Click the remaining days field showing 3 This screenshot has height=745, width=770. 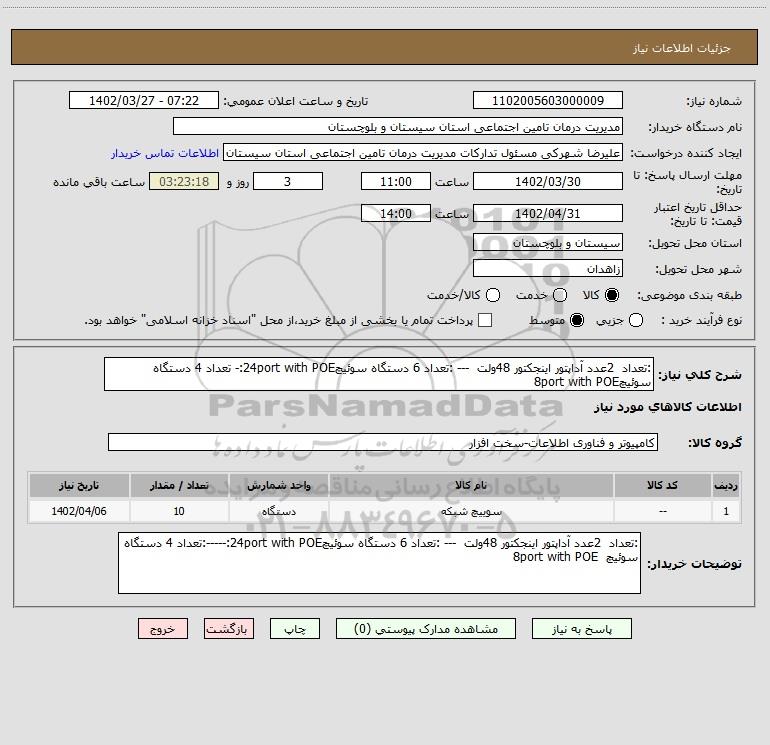coord(288,181)
